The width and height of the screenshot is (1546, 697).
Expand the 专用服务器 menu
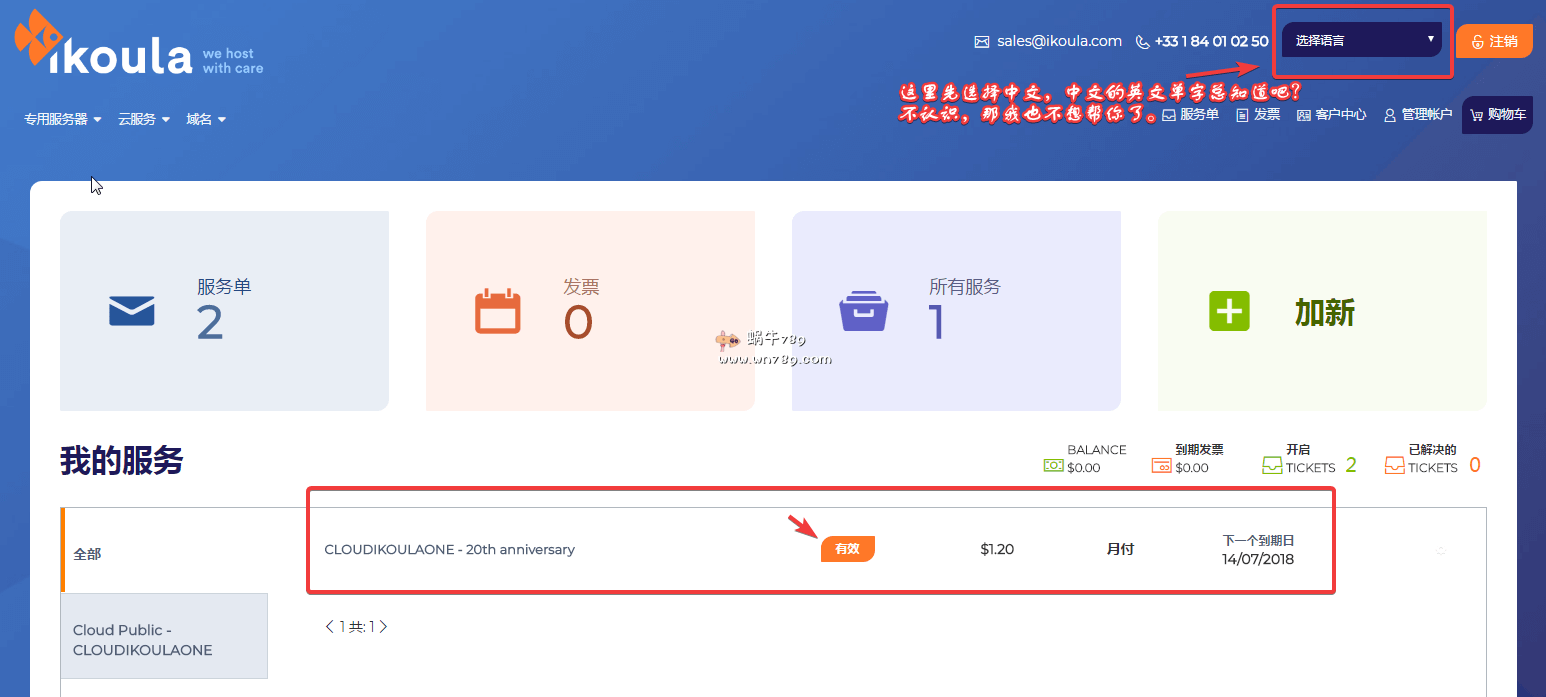pos(63,119)
